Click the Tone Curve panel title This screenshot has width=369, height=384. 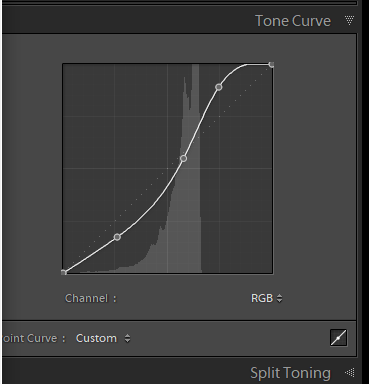point(293,21)
